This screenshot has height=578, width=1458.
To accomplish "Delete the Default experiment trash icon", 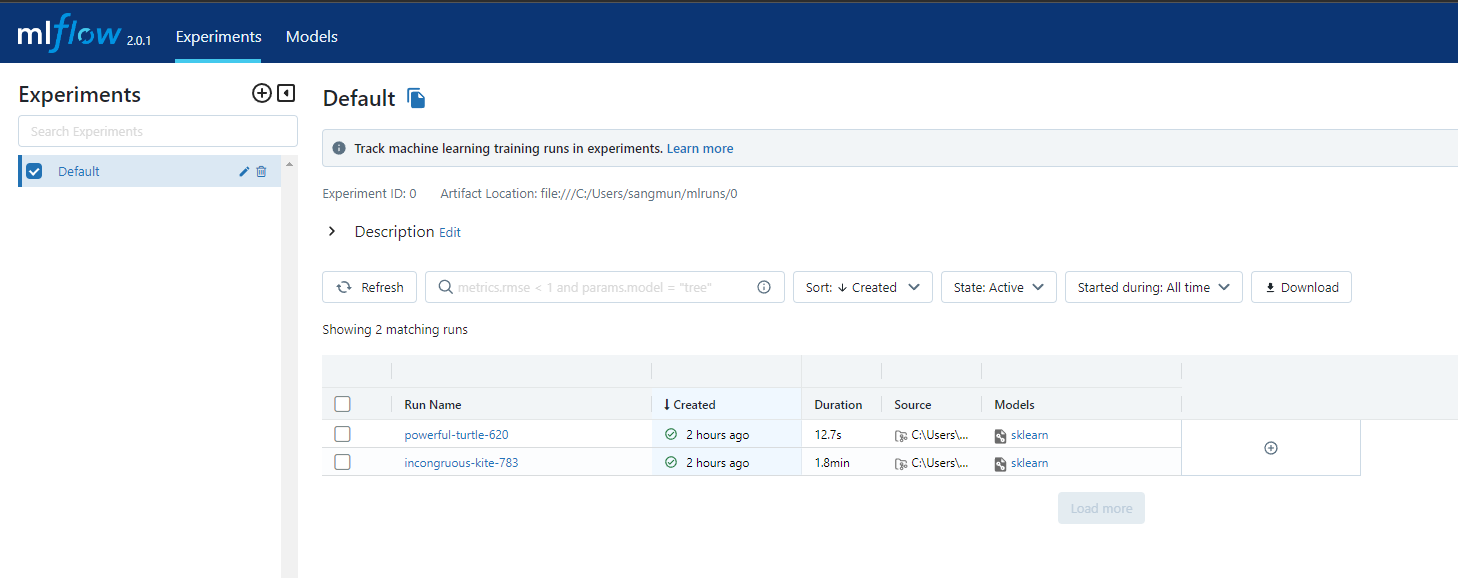I will (261, 171).
